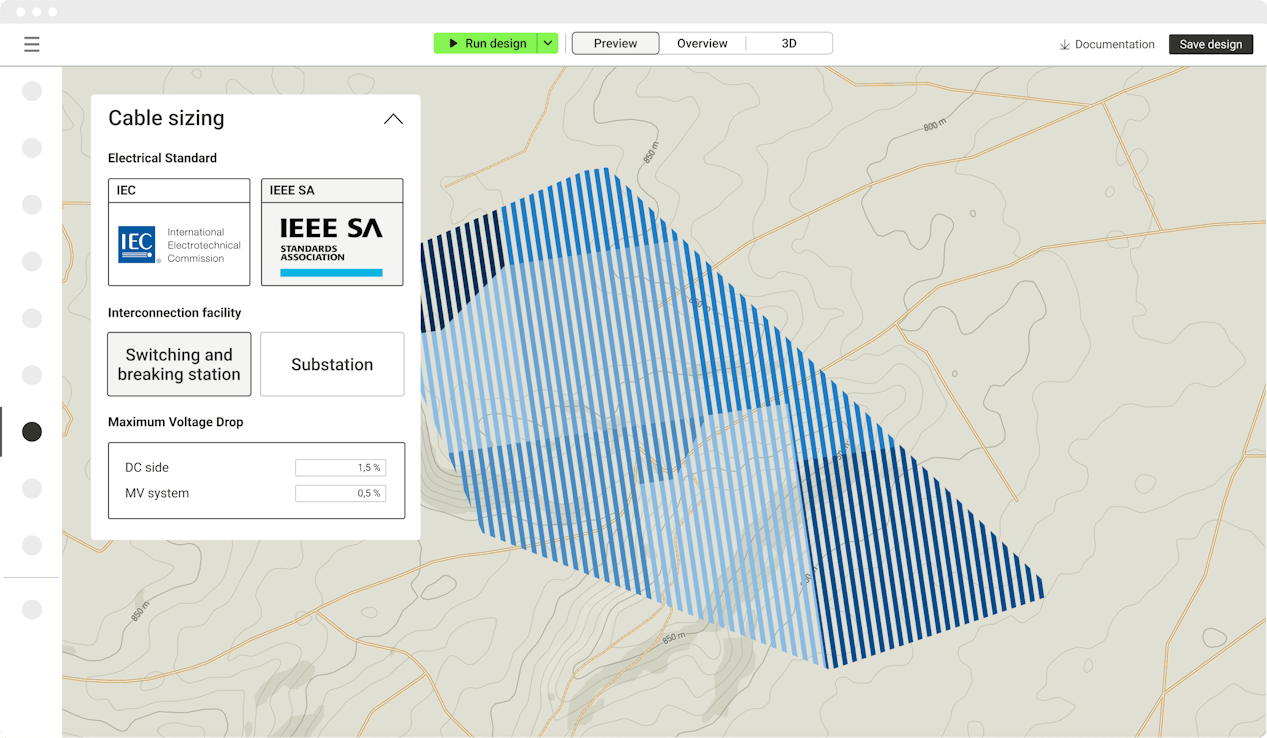Click the active dark sidebar step circle
Image resolution: width=1267 pixels, height=738 pixels.
[32, 432]
